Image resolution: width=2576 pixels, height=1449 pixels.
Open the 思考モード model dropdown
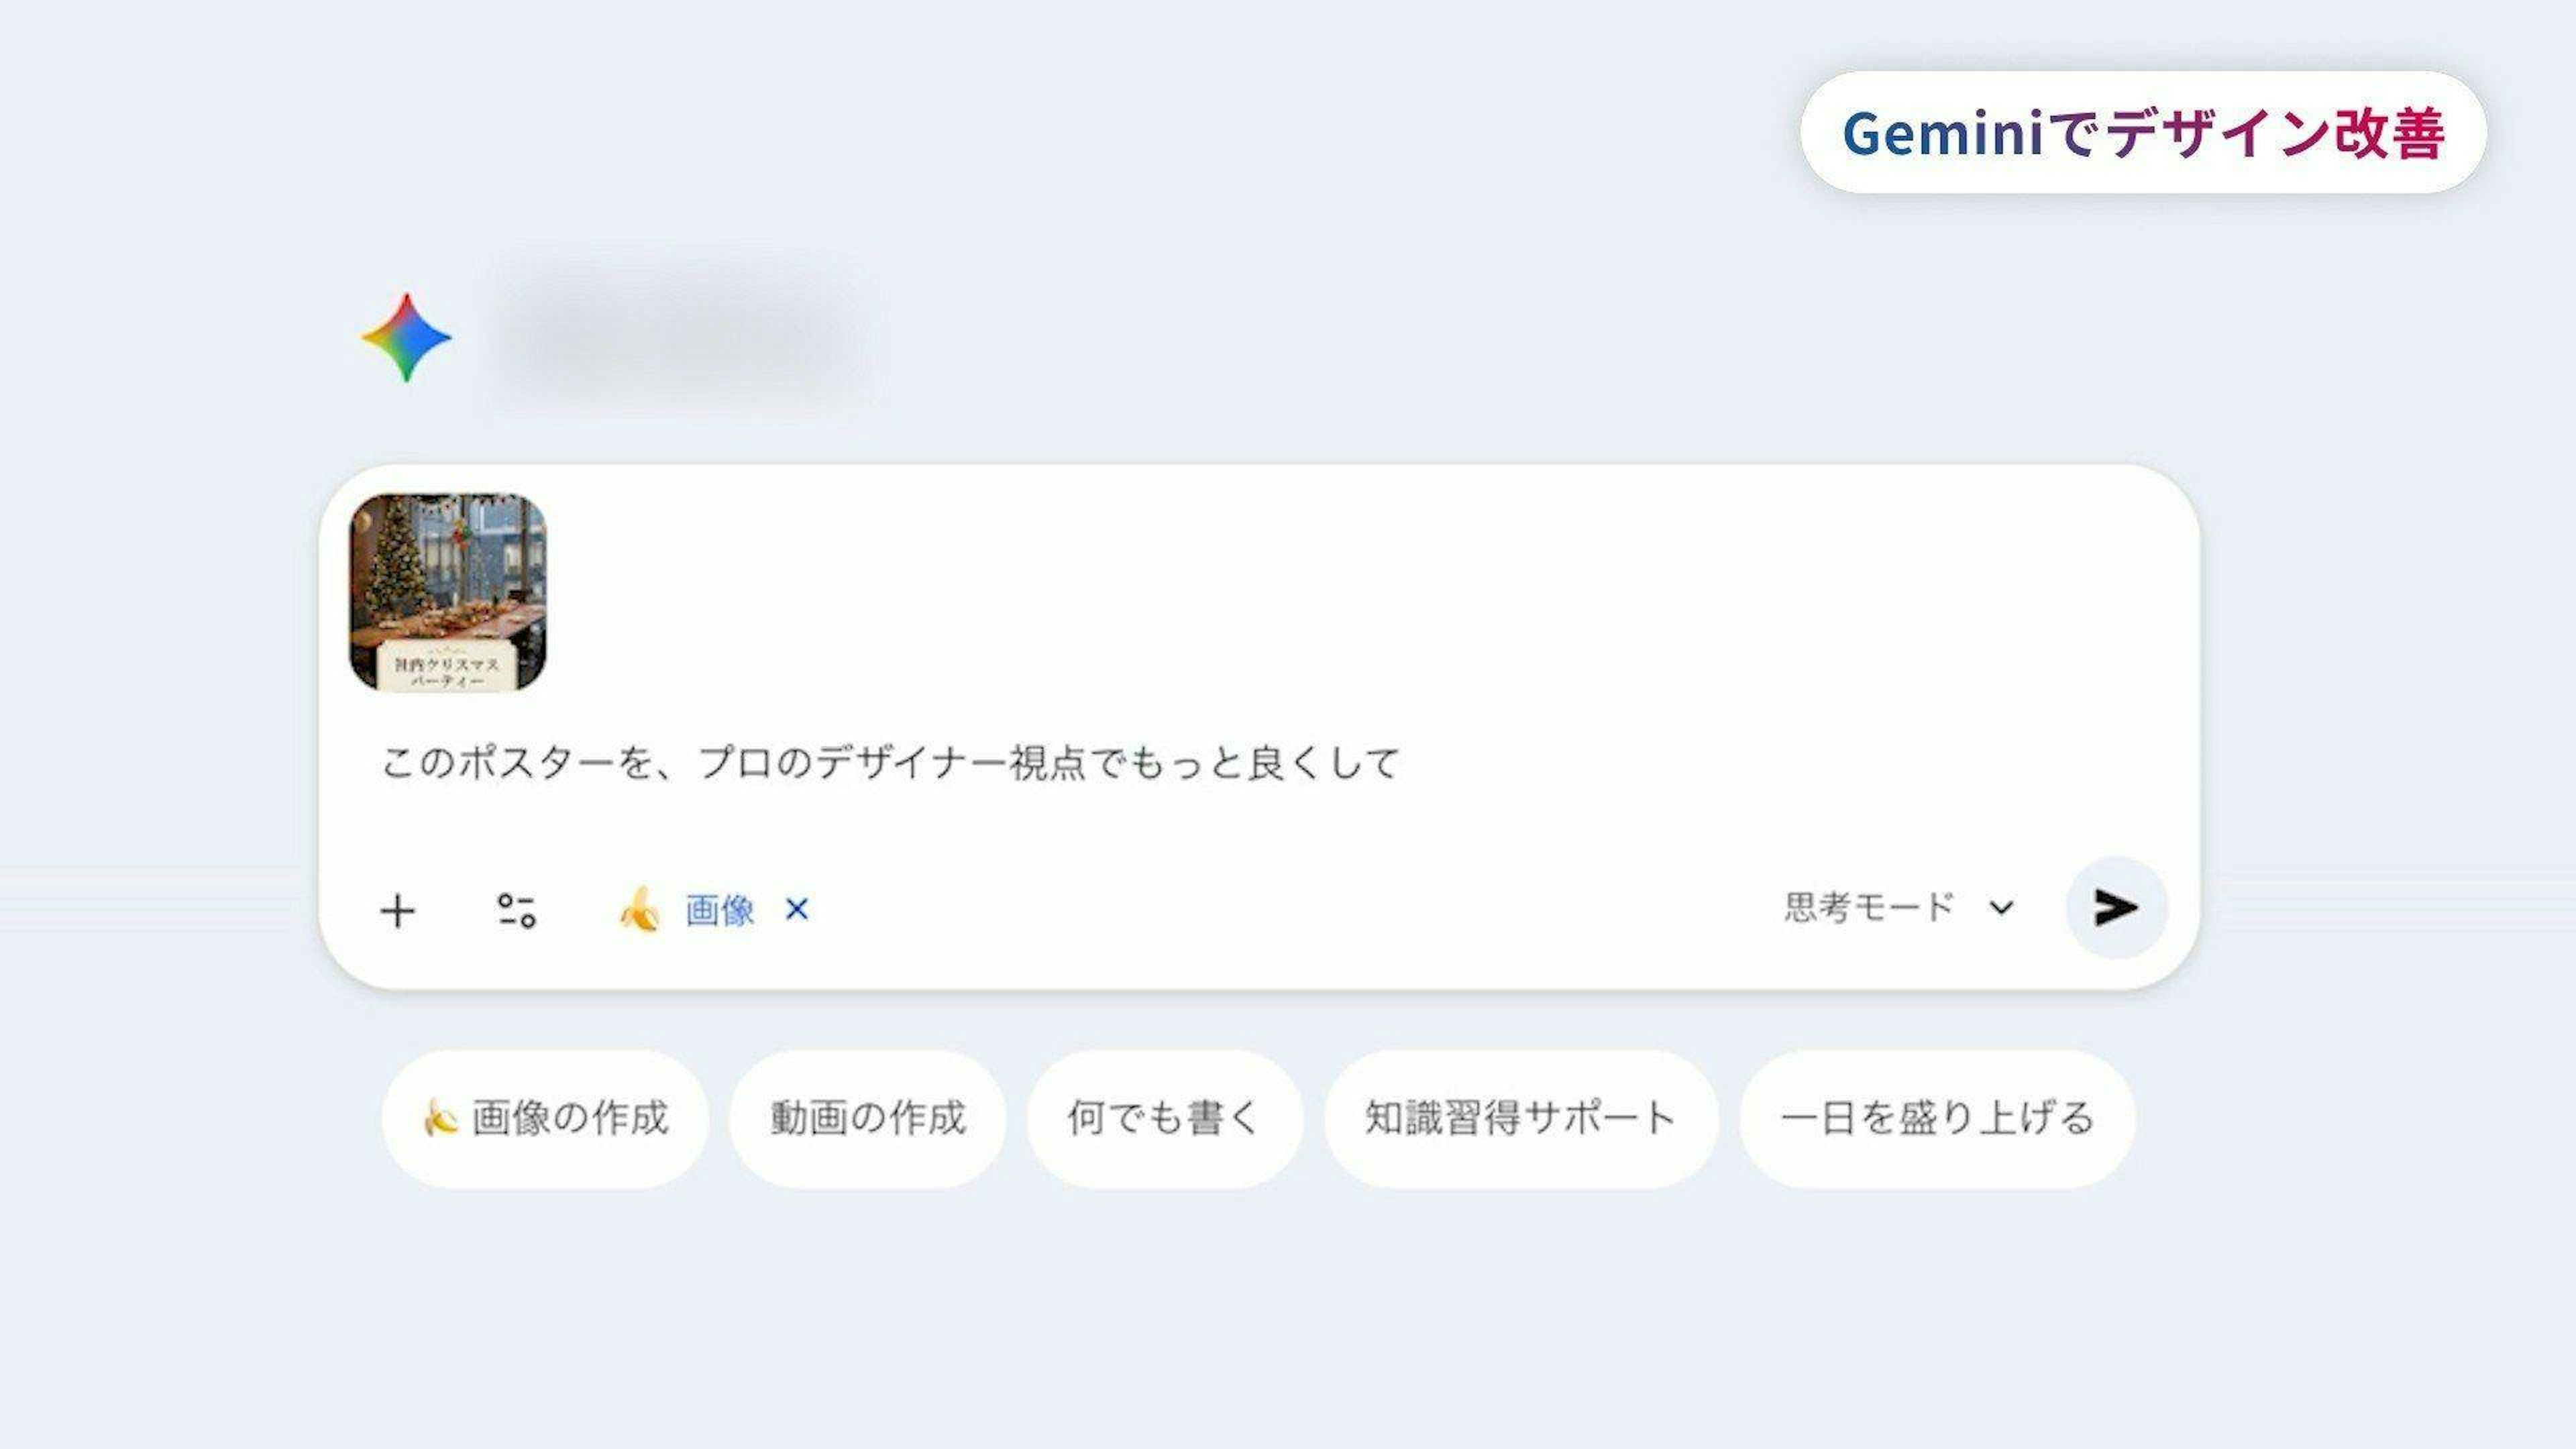1868,908
